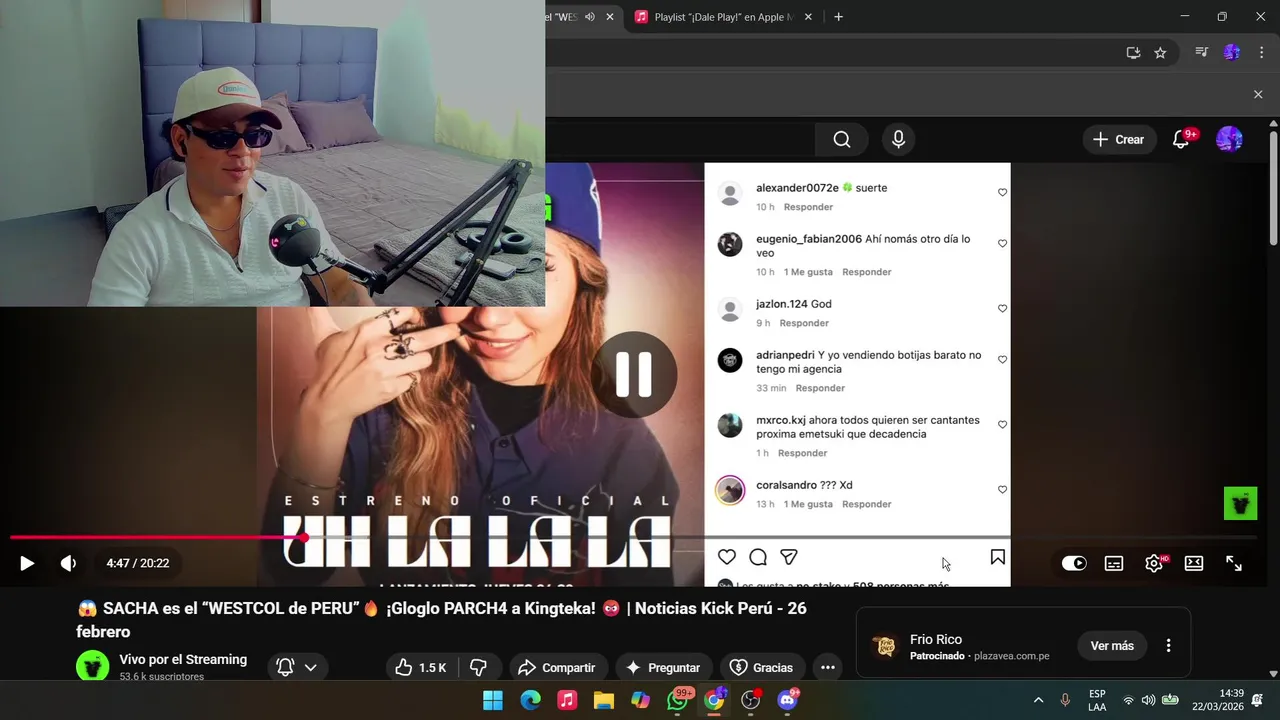Click the tray microphone indicator

click(x=1065, y=700)
